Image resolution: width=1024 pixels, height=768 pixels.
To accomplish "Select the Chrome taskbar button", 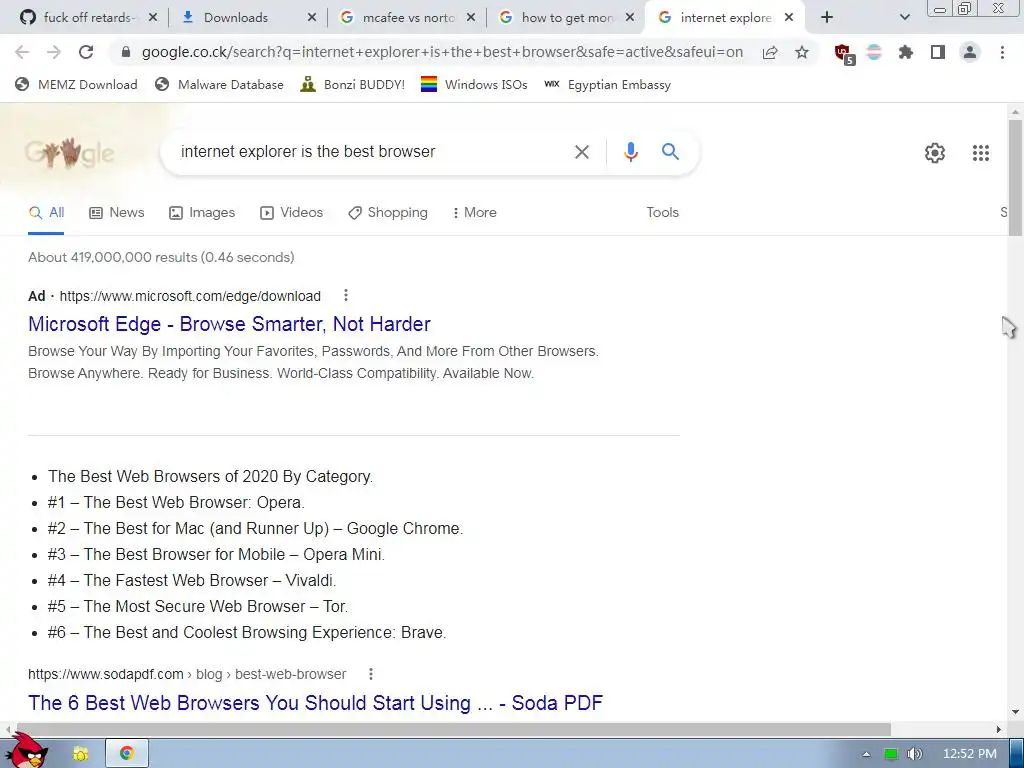I will click(127, 754).
